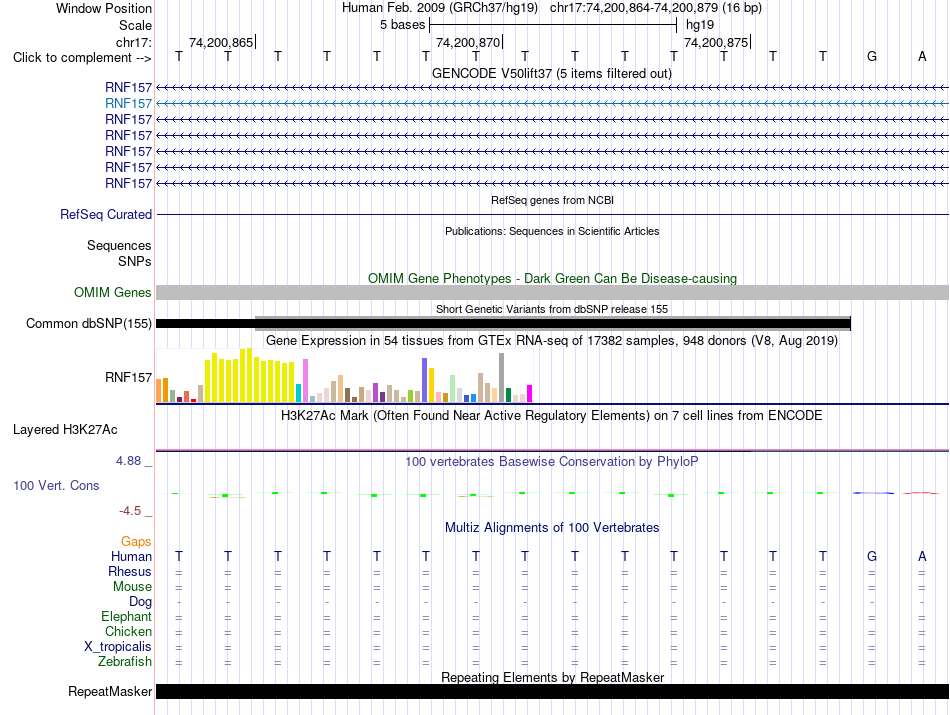
Task: Click the -4.5 PhyloP lower scale value
Action: pyautogui.click(x=130, y=511)
